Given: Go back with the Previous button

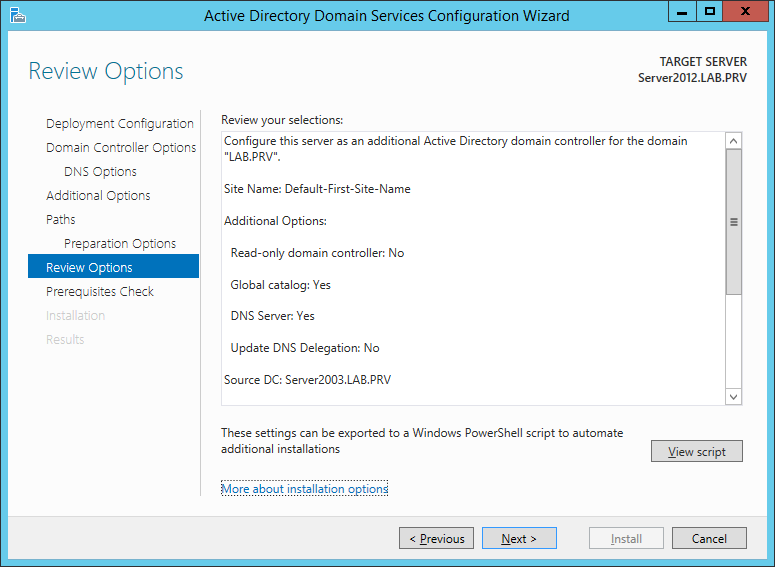Looking at the screenshot, I should (x=436, y=538).
